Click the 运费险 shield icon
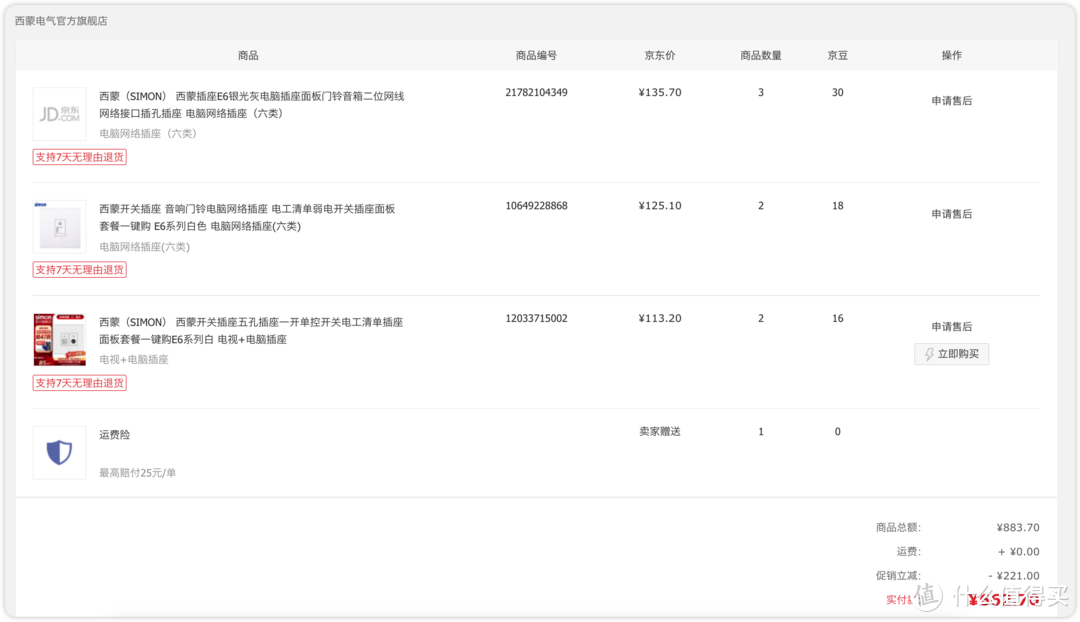The height and width of the screenshot is (622, 1080). 59,453
